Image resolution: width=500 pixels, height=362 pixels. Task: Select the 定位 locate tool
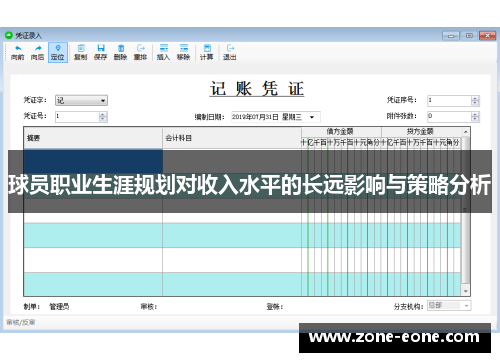pyautogui.click(x=58, y=53)
